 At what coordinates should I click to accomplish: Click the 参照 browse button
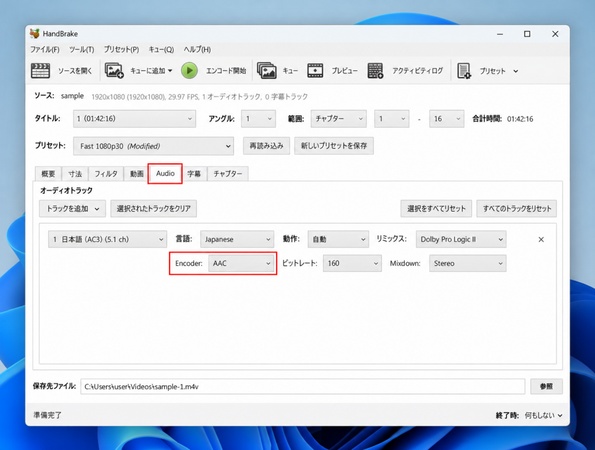point(546,386)
